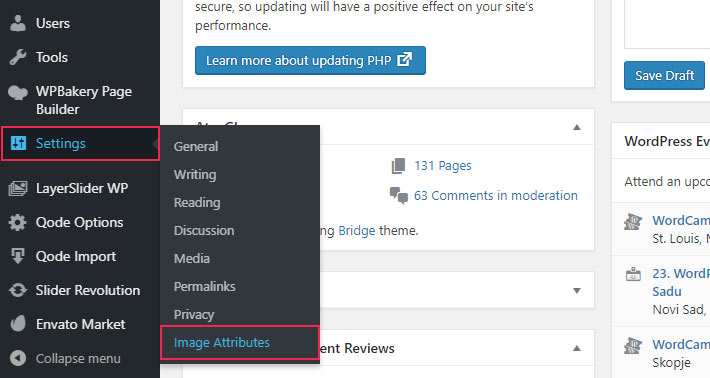
Task: Click Learn more about updating PHP button
Action: [x=310, y=60]
